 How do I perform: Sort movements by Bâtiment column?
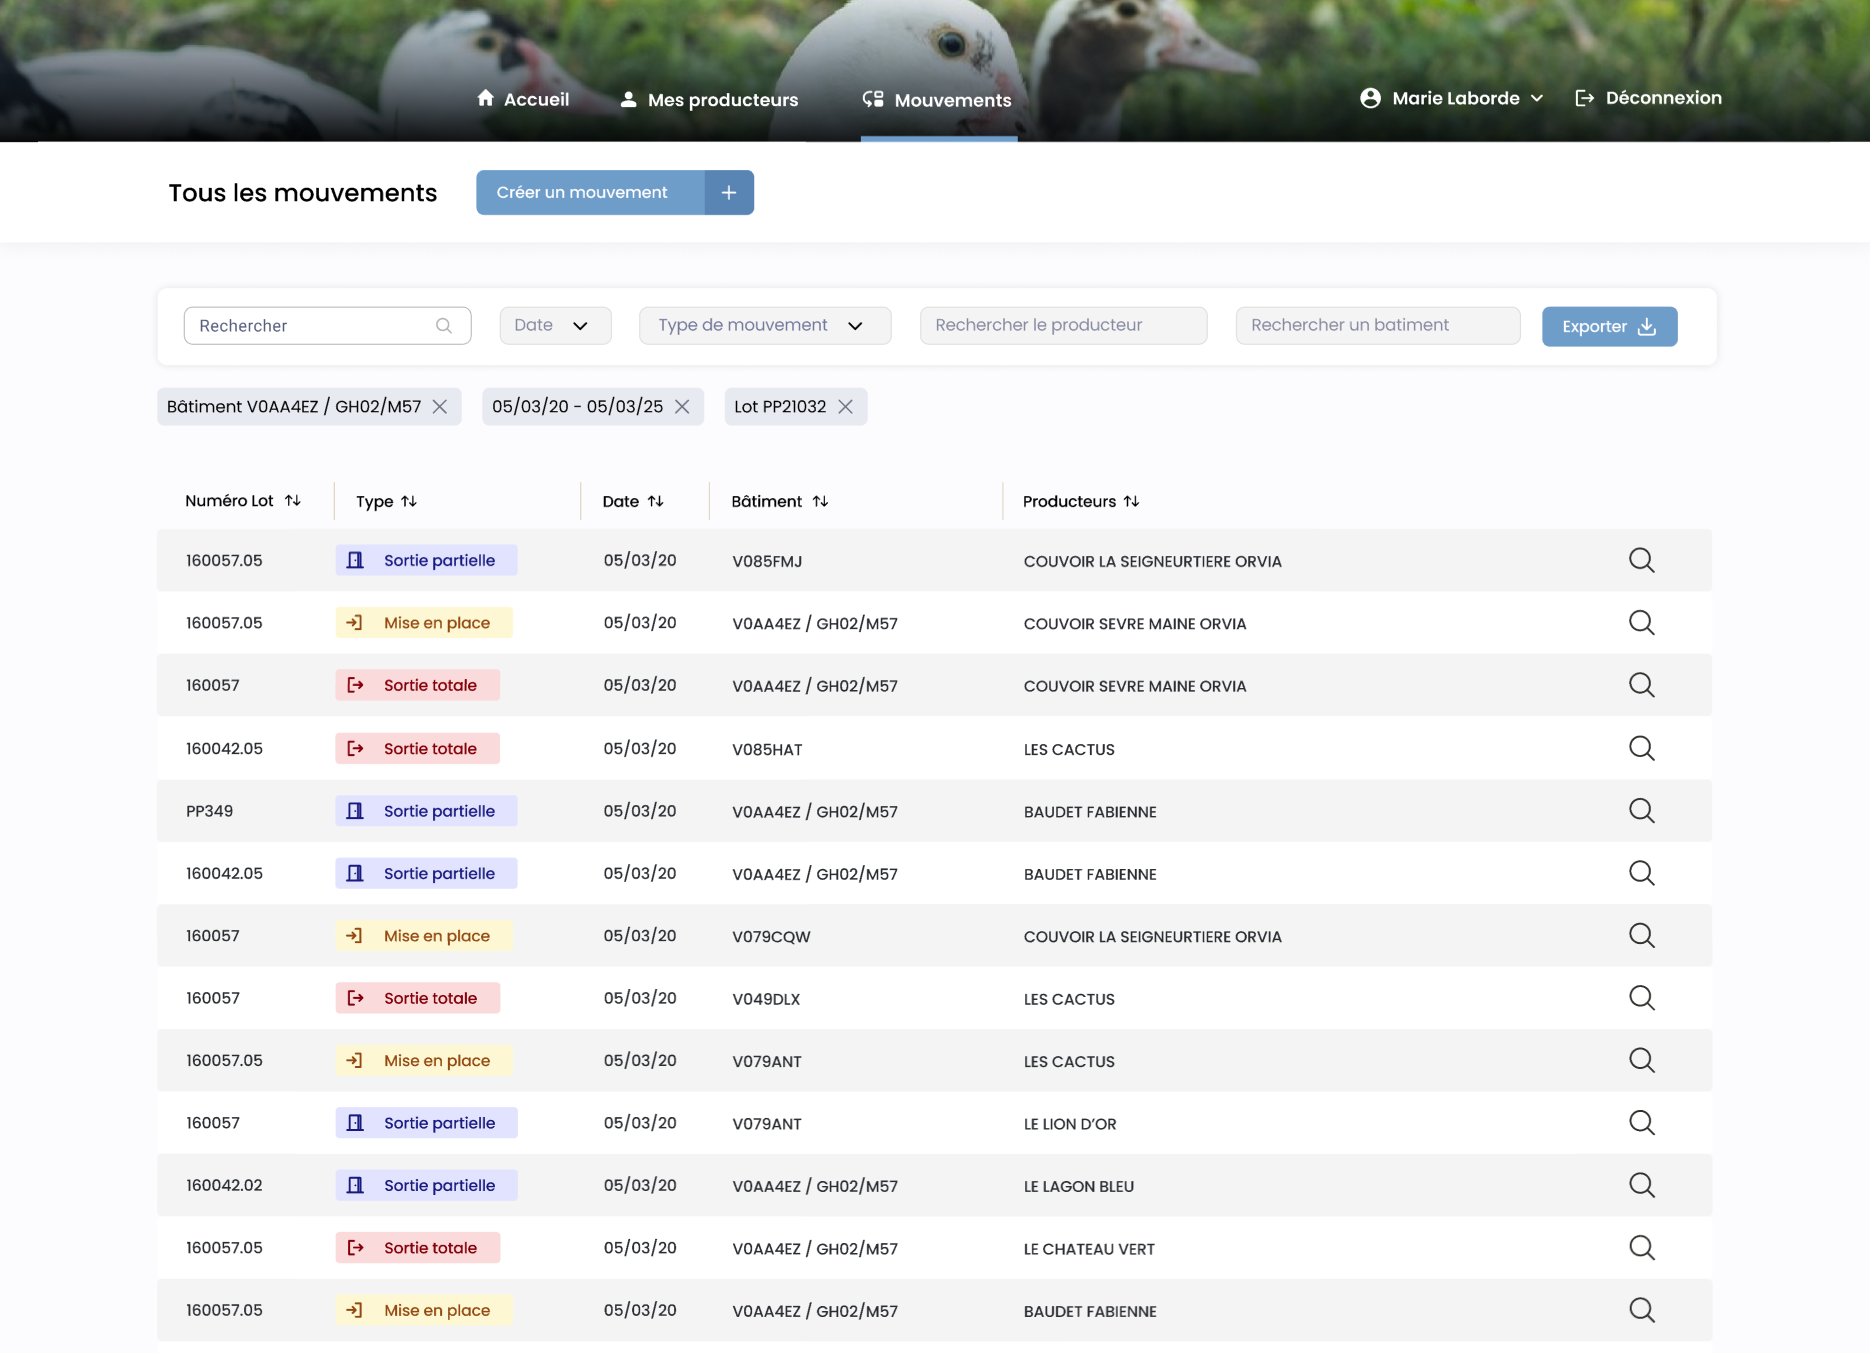tap(820, 502)
